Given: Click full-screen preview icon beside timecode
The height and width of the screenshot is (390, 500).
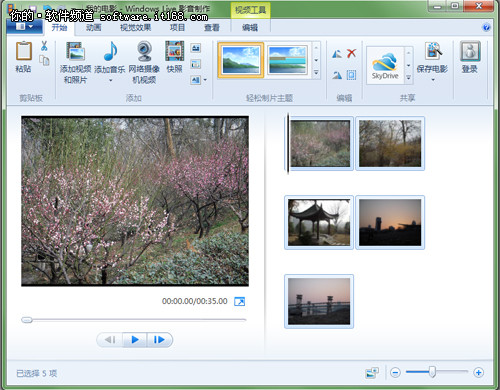Looking at the screenshot, I should pyautogui.click(x=239, y=302).
